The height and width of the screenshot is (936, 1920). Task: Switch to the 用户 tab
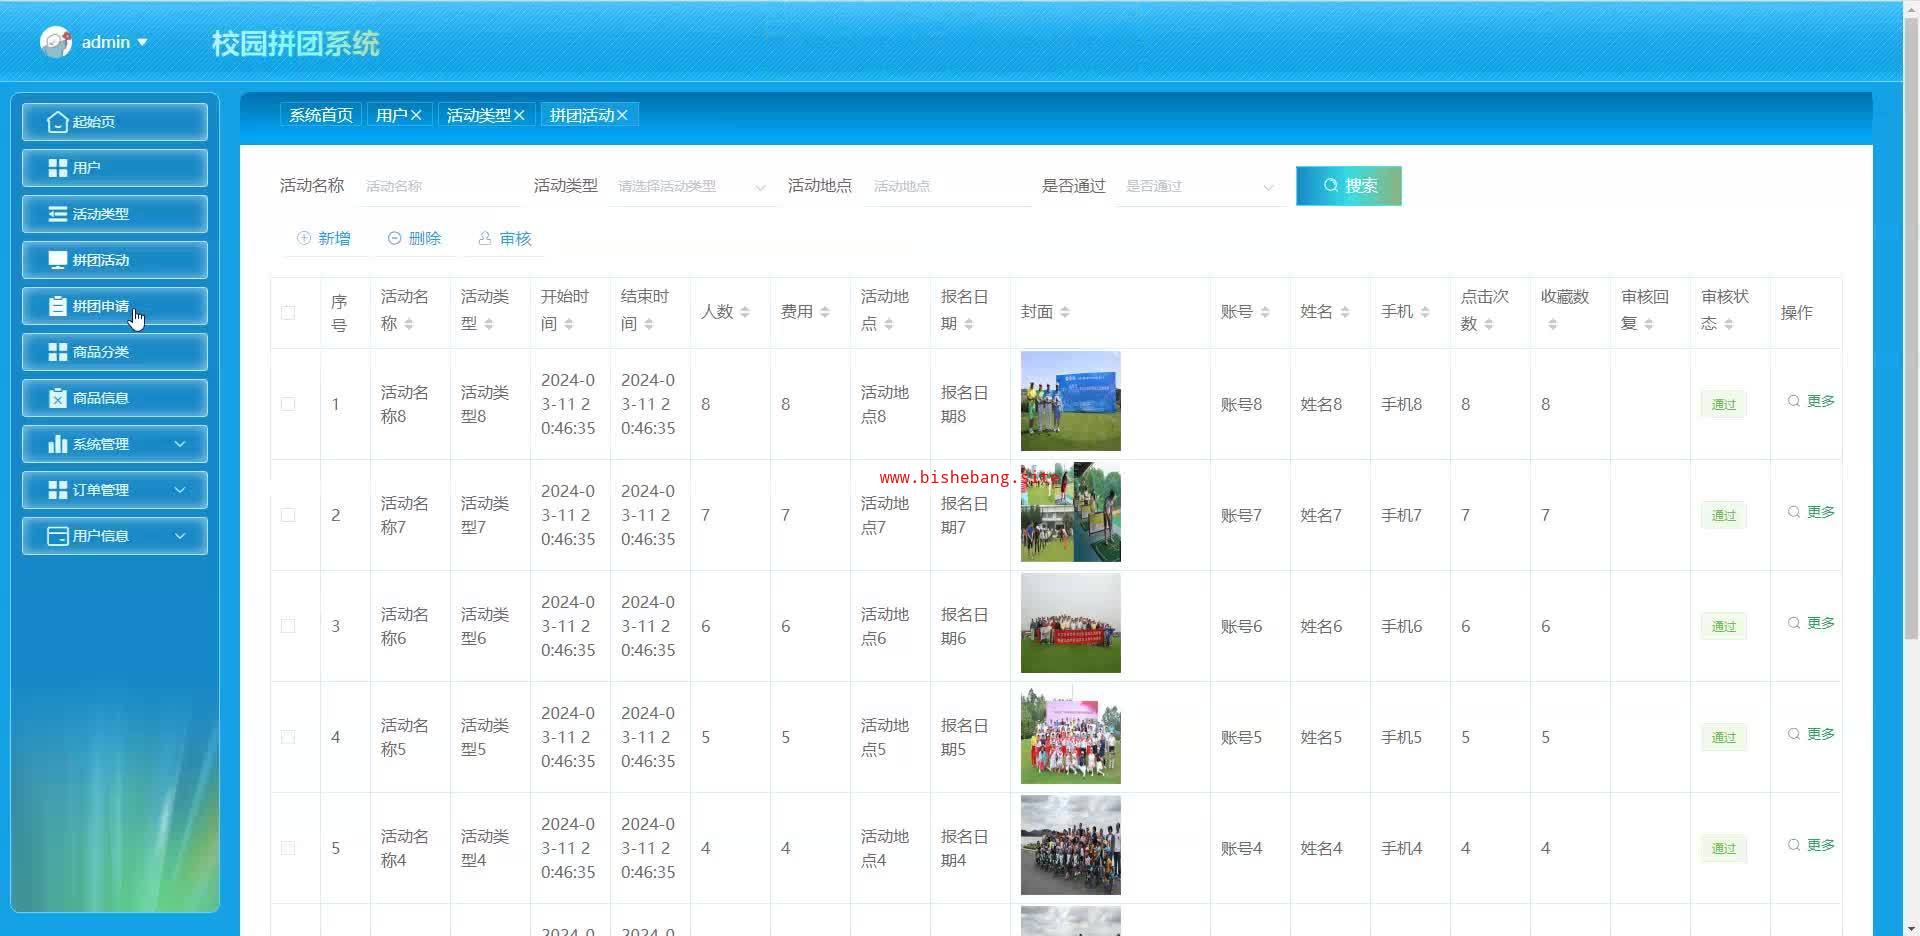[391, 116]
